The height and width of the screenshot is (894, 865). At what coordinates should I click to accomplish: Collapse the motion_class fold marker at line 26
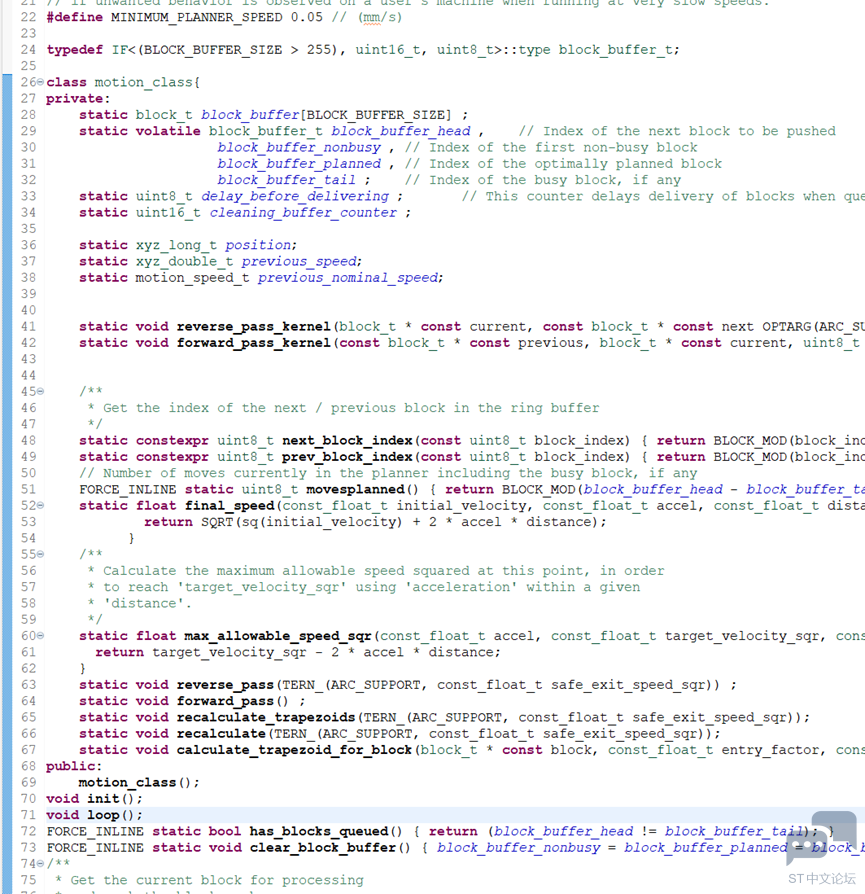click(40, 82)
